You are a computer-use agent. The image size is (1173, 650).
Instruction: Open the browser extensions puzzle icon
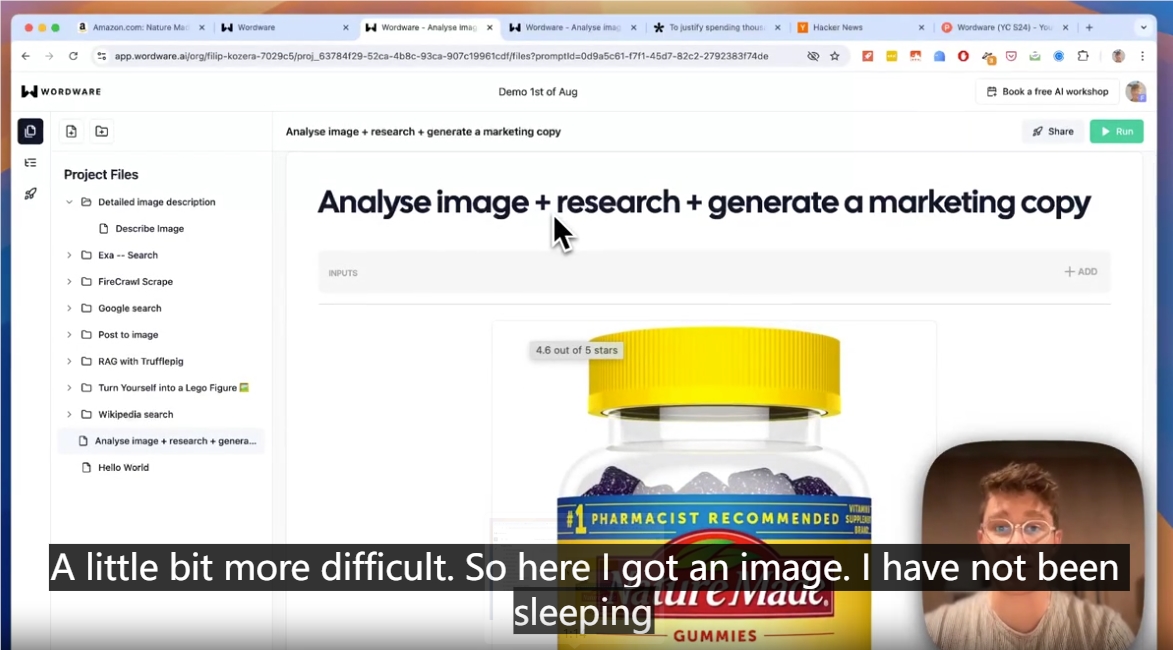tap(1083, 56)
